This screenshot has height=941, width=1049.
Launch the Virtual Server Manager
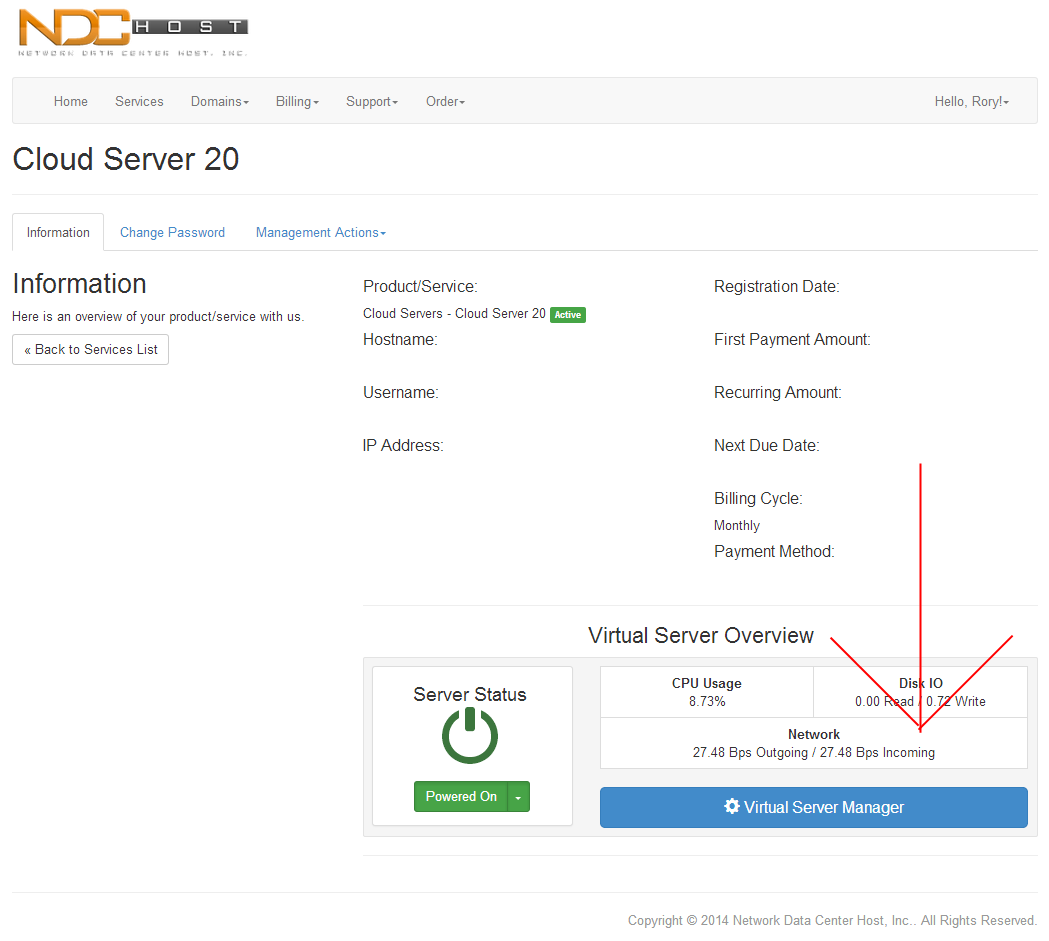pos(813,807)
